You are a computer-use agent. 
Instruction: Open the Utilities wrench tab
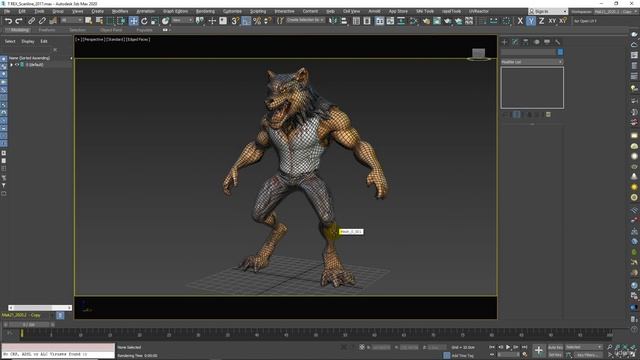pos(557,42)
